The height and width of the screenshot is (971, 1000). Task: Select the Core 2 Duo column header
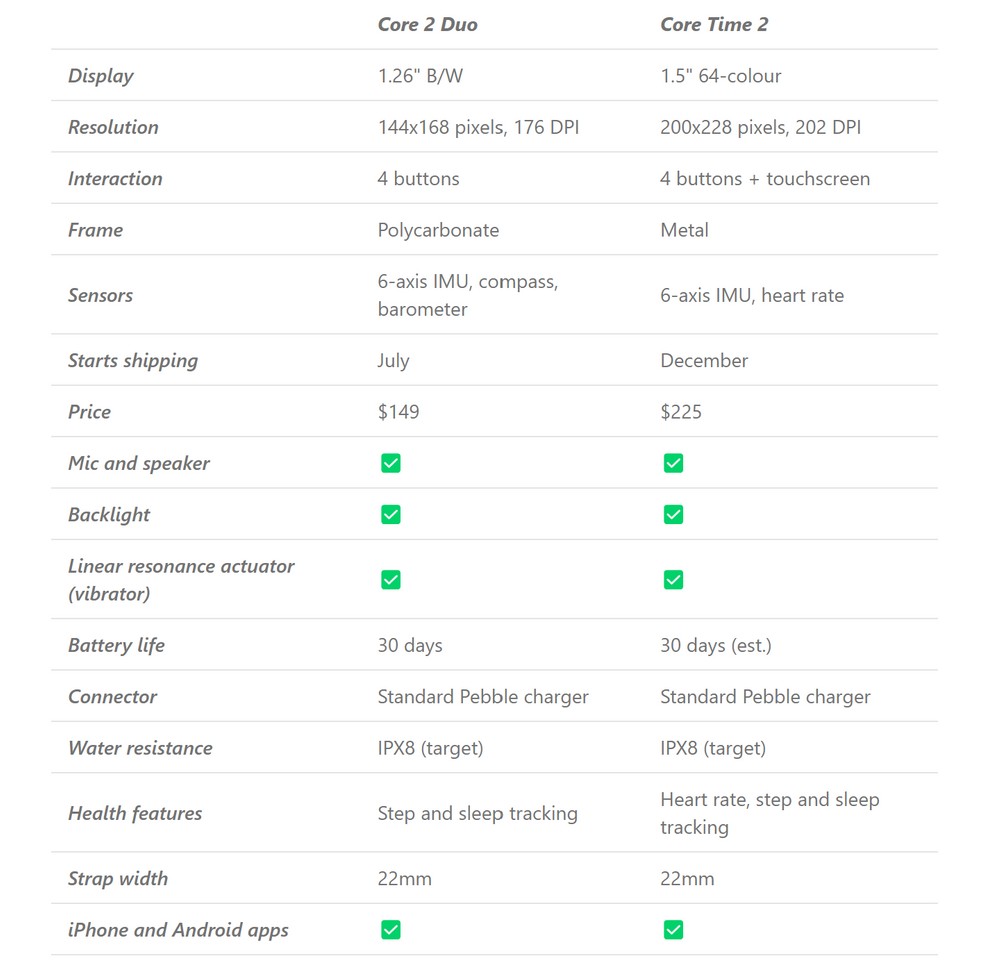[x=427, y=24]
